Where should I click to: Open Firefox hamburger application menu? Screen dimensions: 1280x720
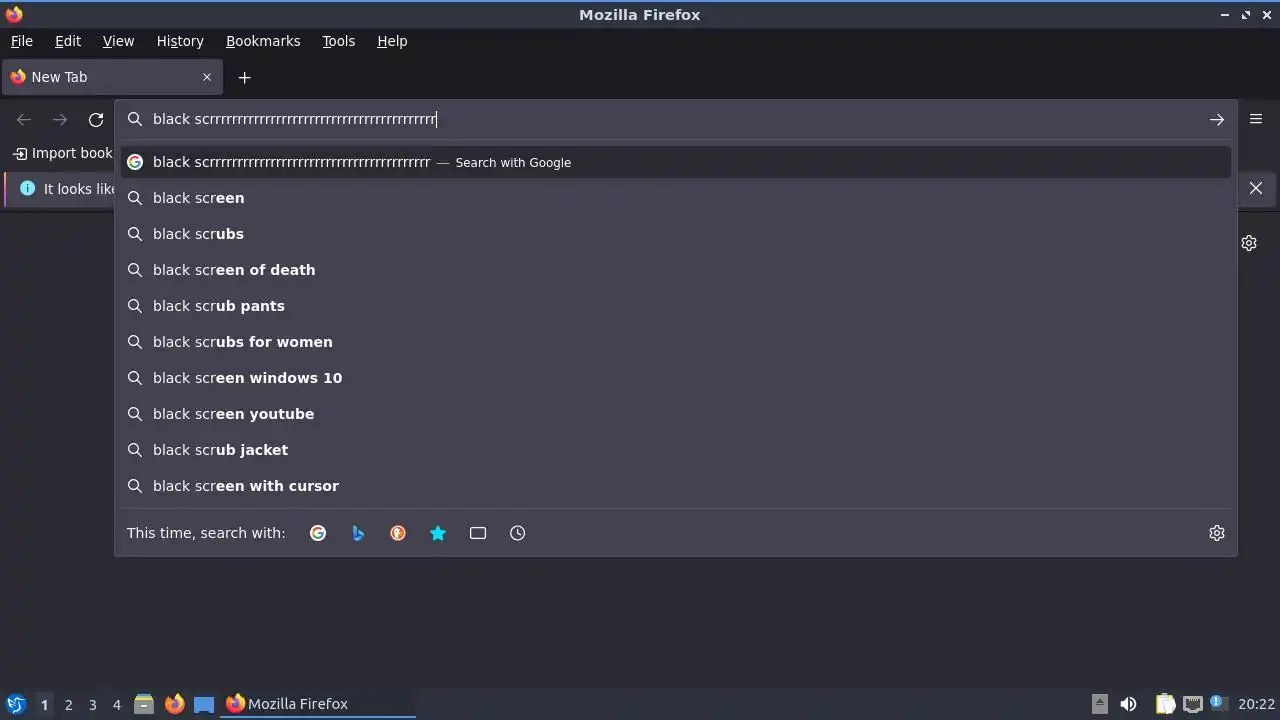pyautogui.click(x=1256, y=119)
